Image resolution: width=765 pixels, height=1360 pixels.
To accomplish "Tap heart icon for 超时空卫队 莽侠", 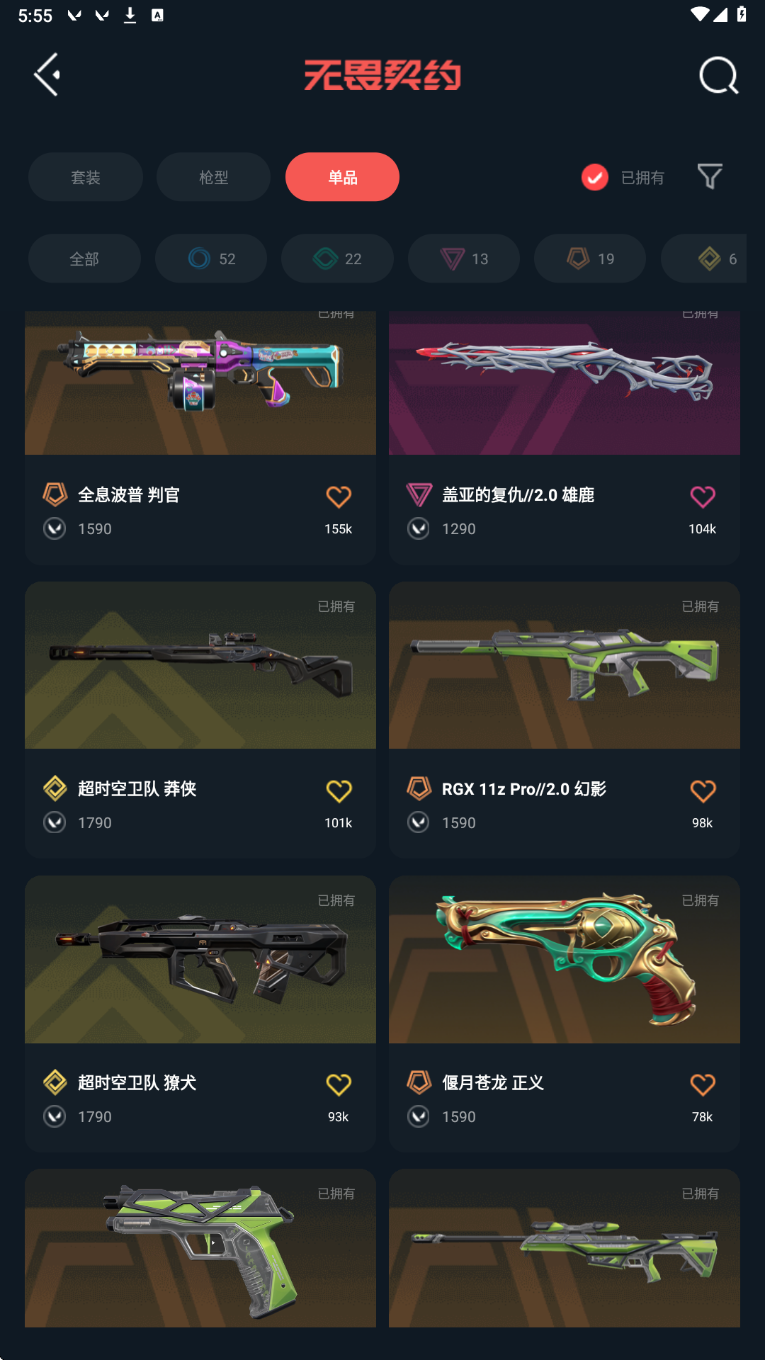I will pyautogui.click(x=339, y=790).
